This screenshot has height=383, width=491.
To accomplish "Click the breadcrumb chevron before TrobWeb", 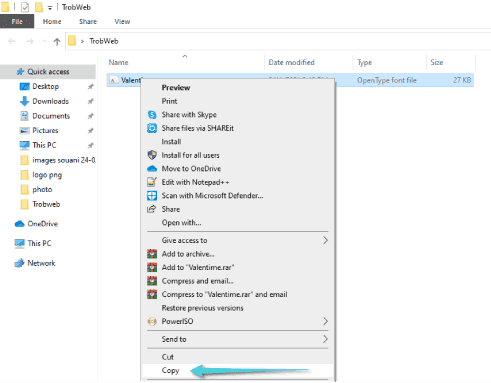I will tap(82, 41).
